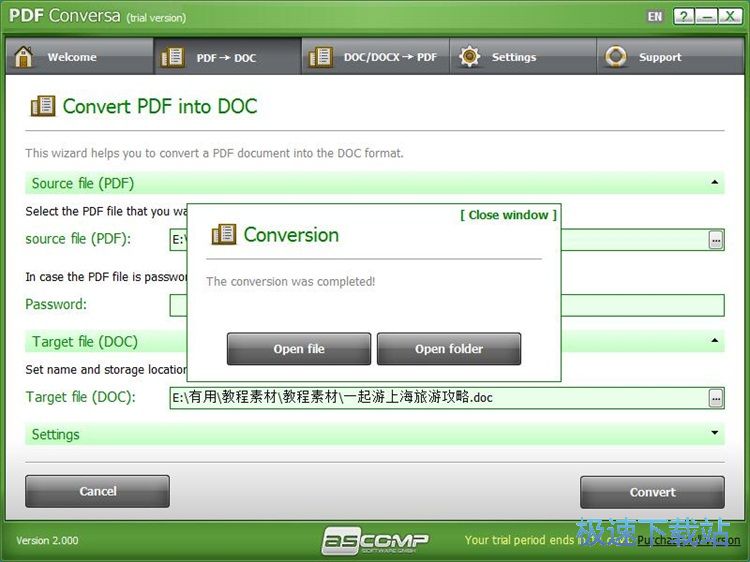Open the folder with the converted file
Viewport: 750px width, 562px height.
pos(449,349)
